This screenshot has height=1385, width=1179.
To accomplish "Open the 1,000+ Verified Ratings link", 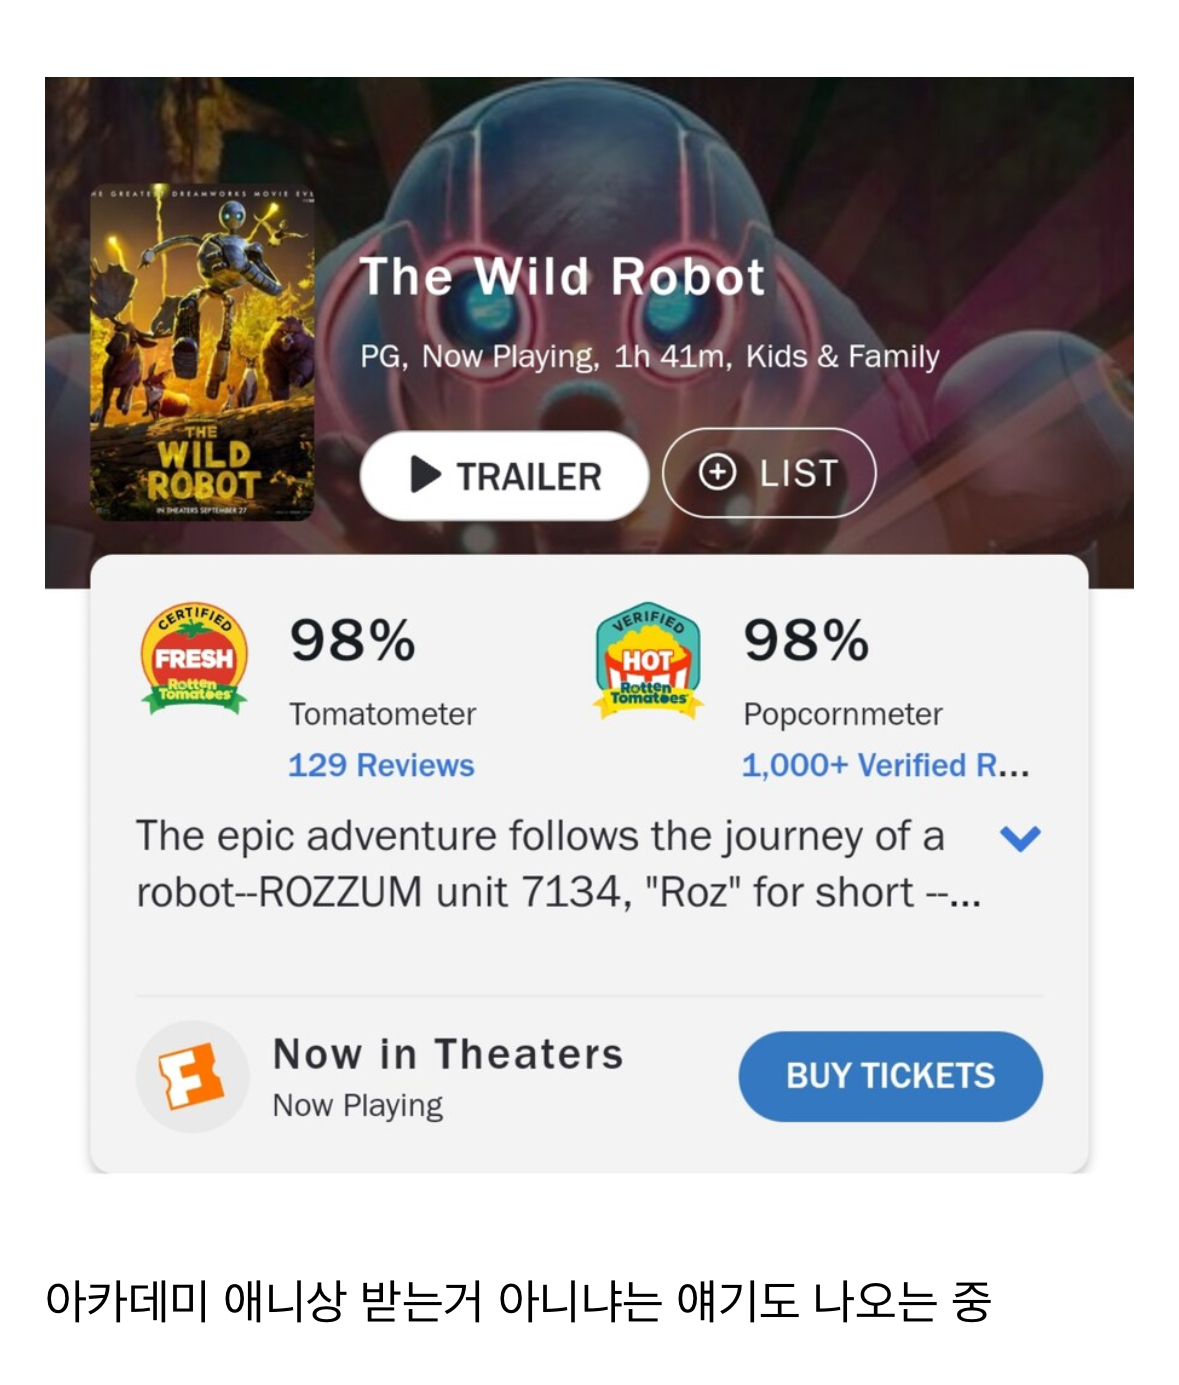I will tap(885, 765).
